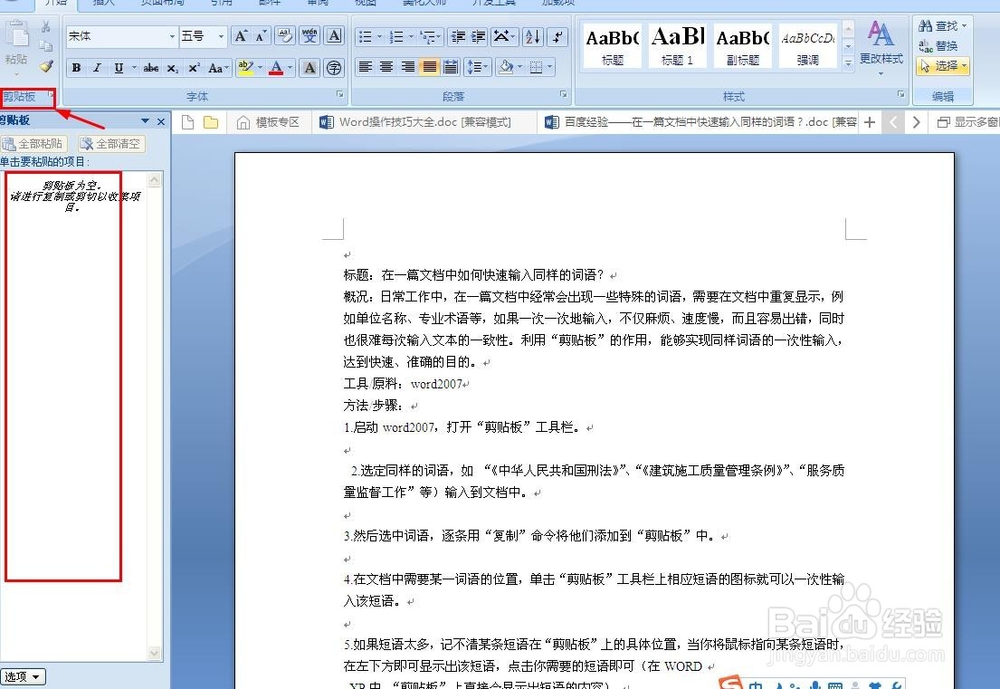This screenshot has height=689, width=1000.
Task: Open the Phonetic Guide (wén) tool
Action: [x=309, y=36]
